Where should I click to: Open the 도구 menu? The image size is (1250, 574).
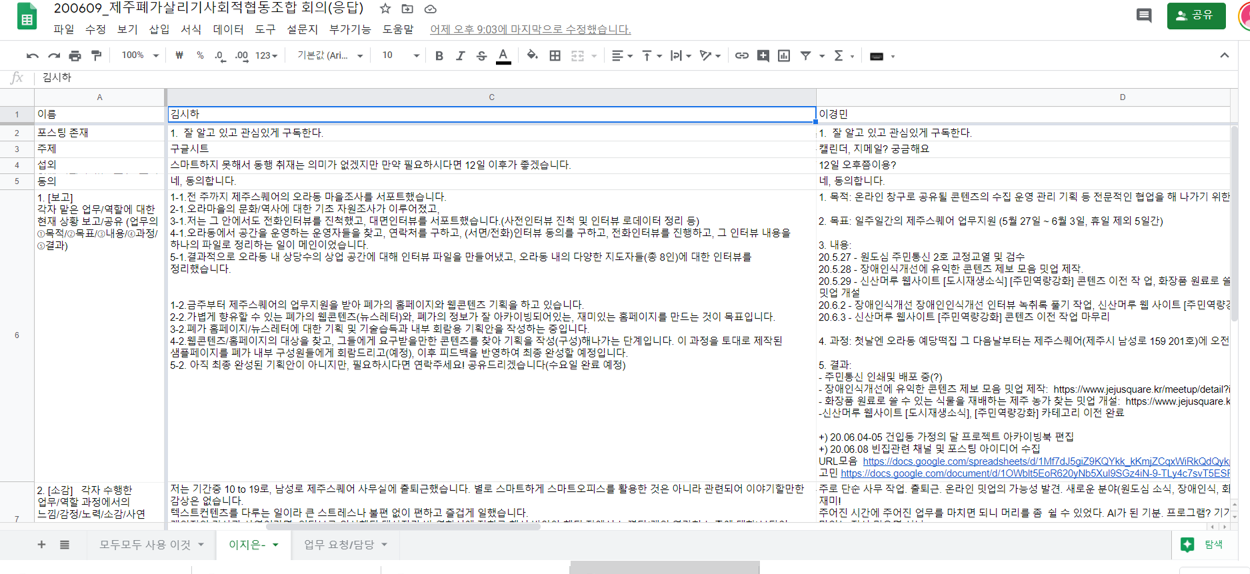pos(265,30)
